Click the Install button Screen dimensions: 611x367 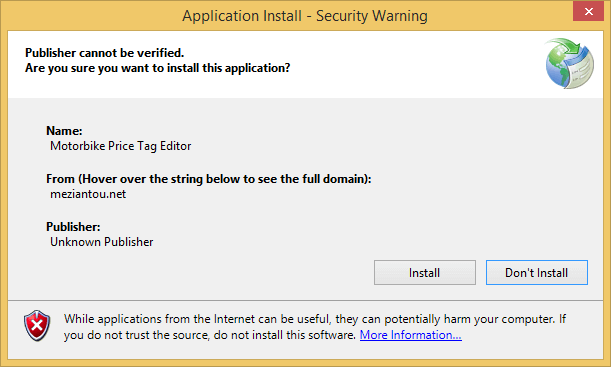pyautogui.click(x=424, y=272)
